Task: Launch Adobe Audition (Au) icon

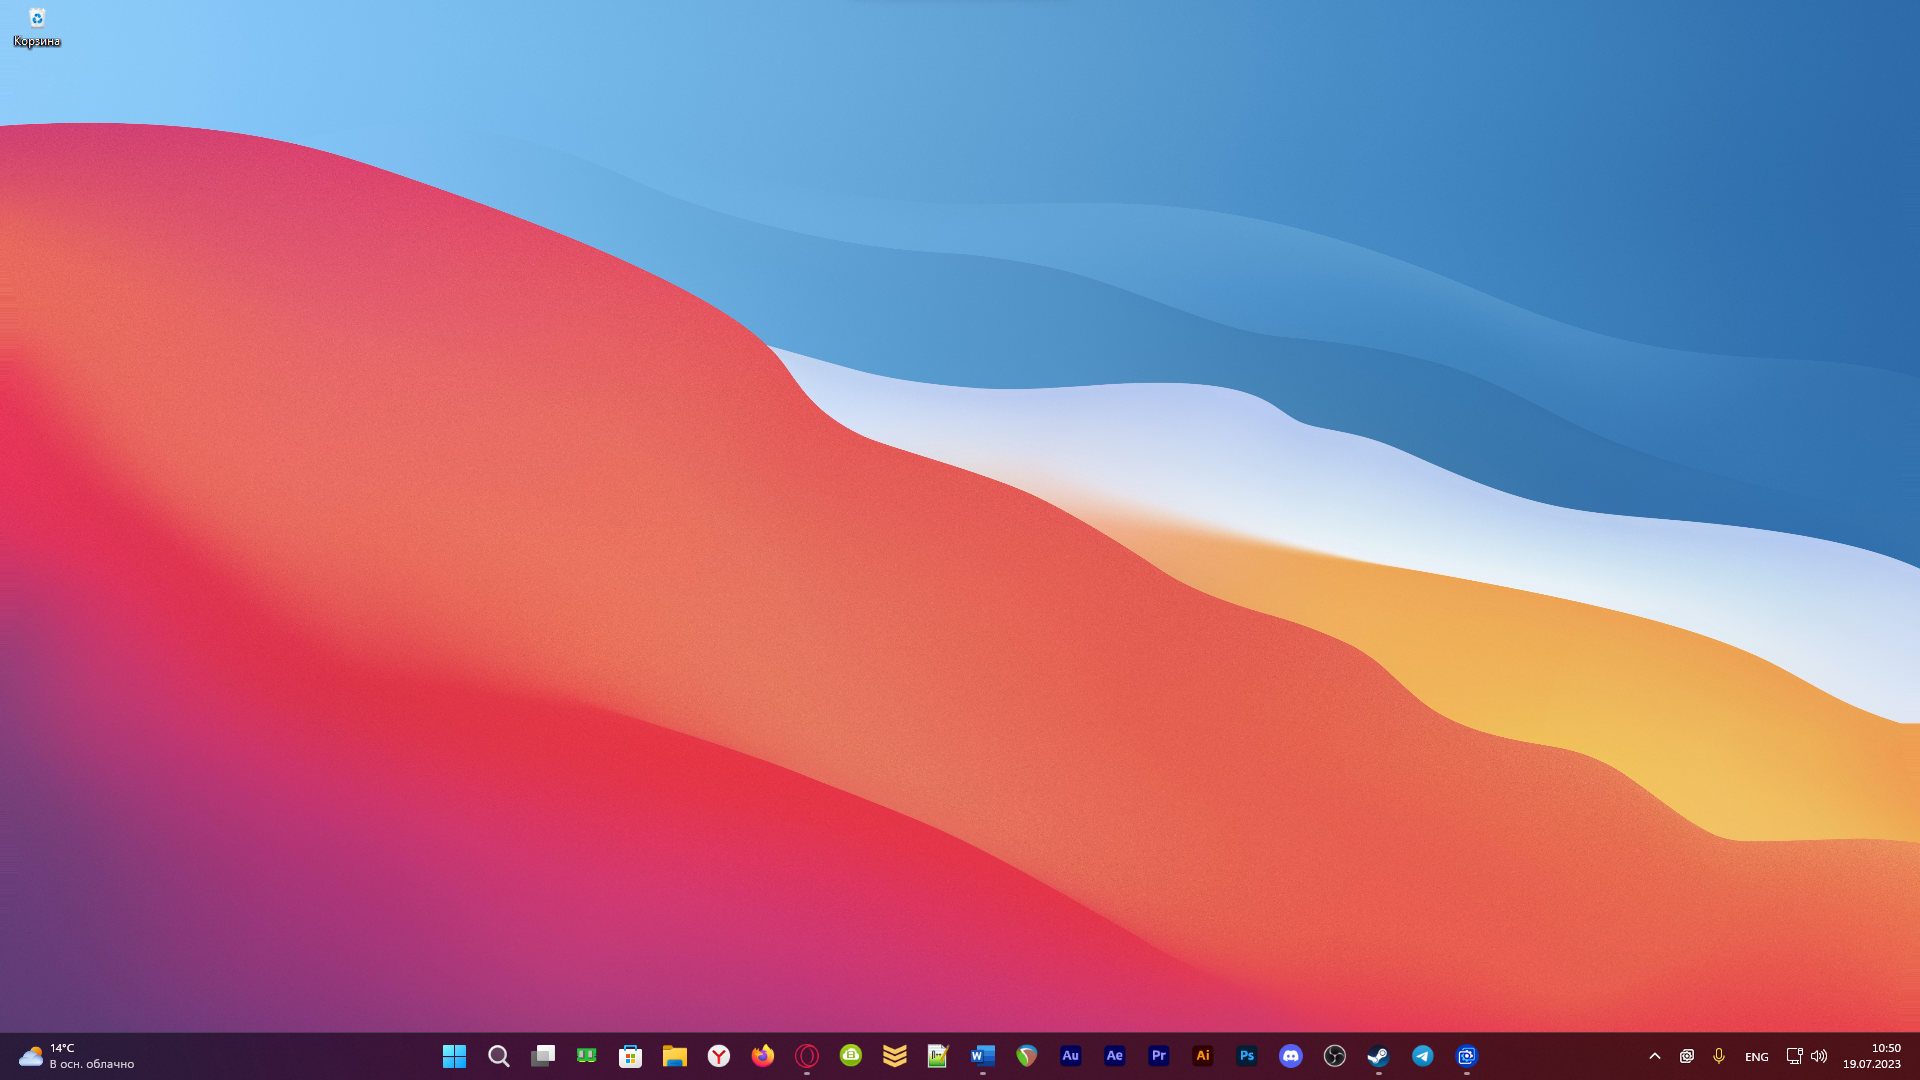Action: (x=1070, y=1056)
